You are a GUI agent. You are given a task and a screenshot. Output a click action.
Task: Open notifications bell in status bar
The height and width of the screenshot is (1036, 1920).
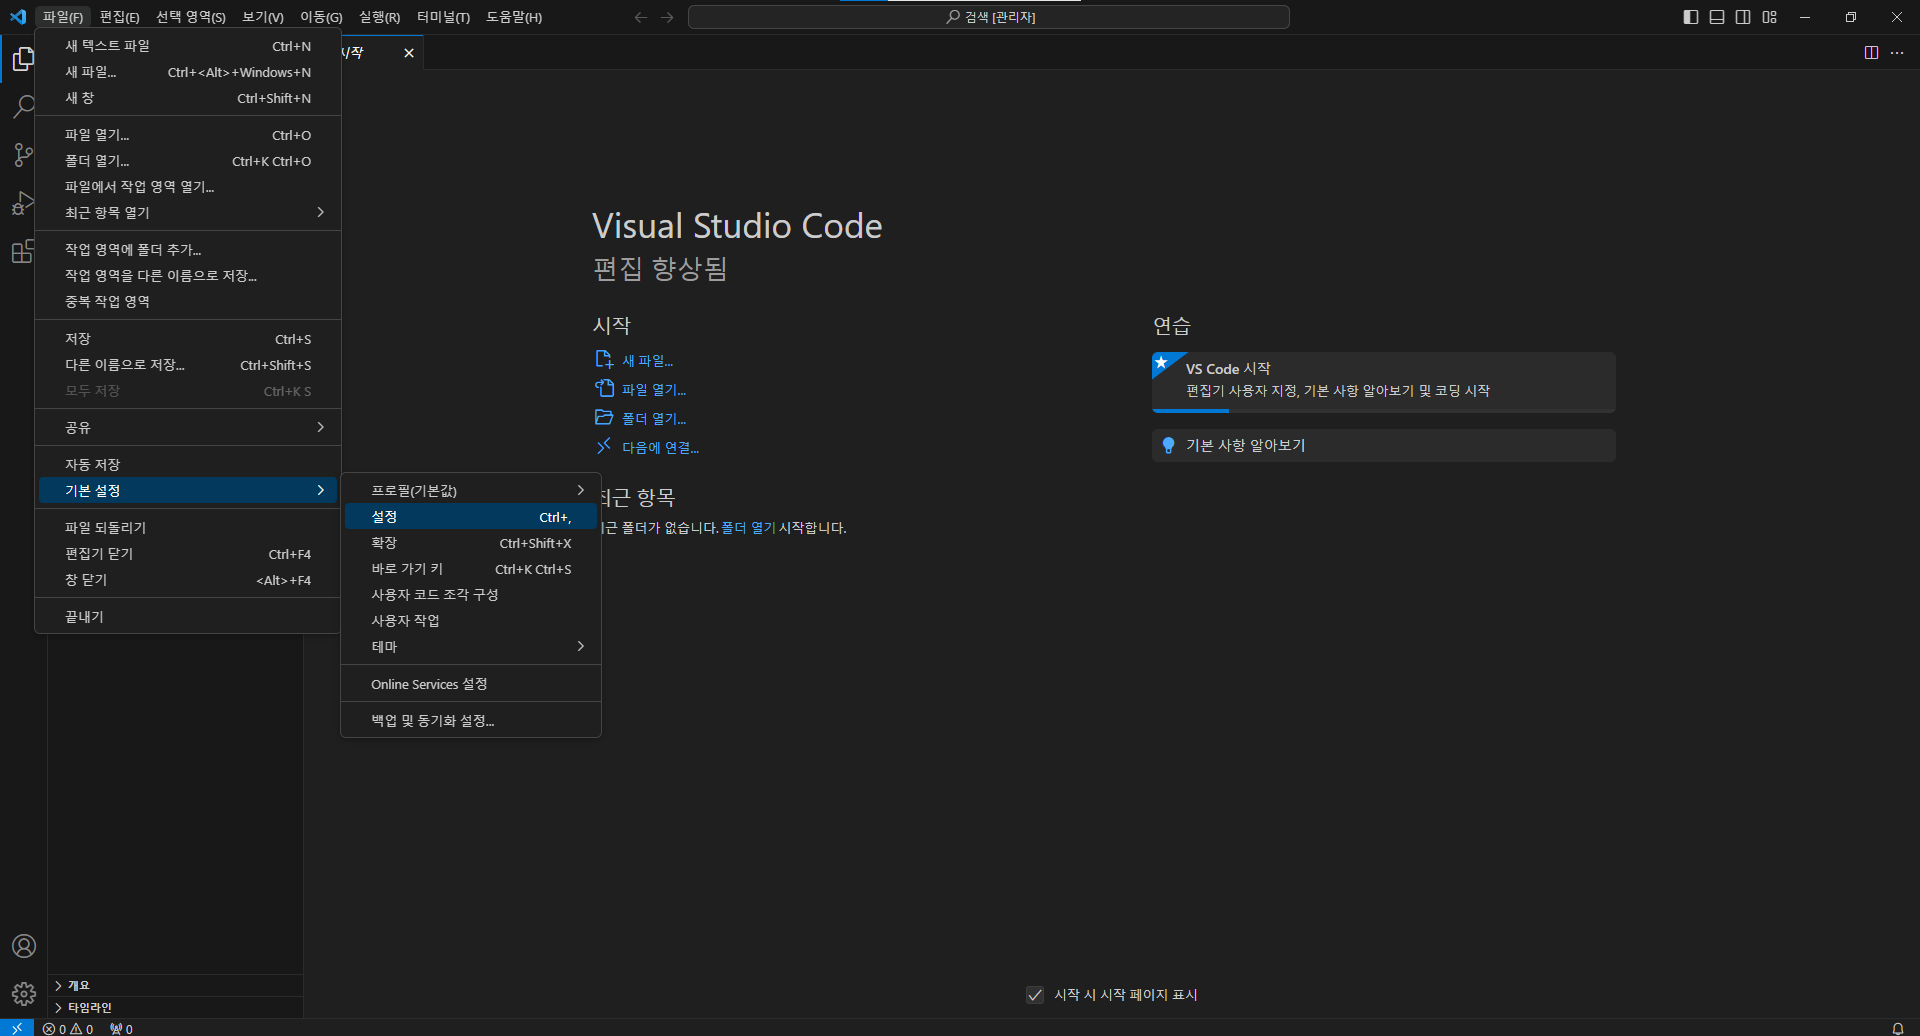pos(1897,1028)
